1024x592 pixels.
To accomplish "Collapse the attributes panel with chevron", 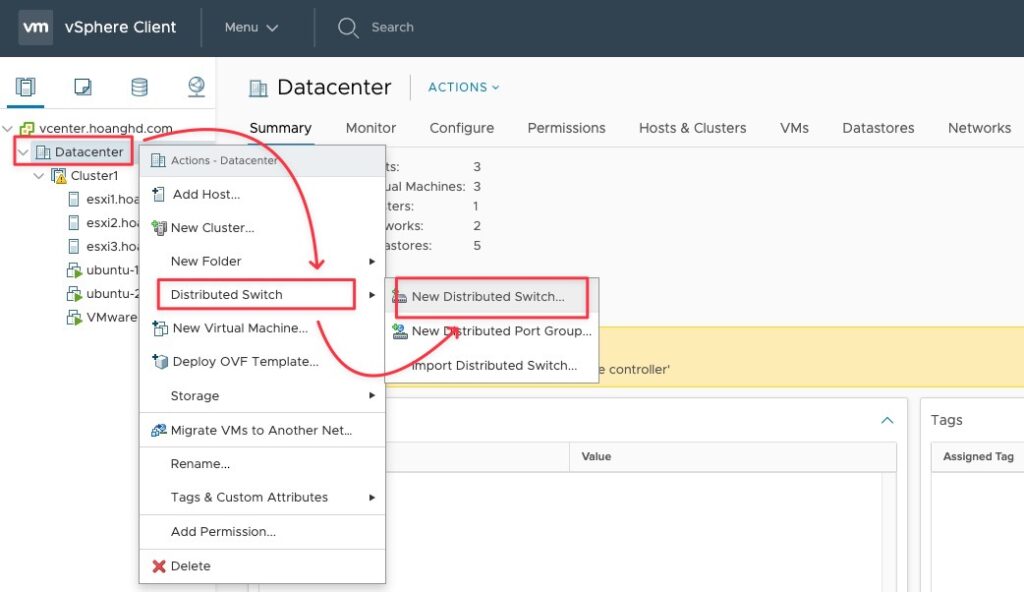I will coord(887,420).
